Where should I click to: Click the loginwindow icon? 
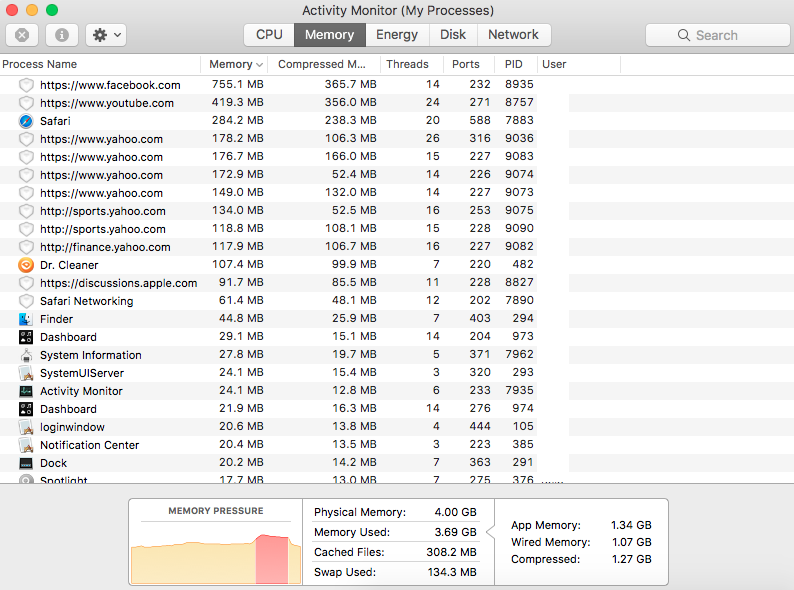(26, 427)
